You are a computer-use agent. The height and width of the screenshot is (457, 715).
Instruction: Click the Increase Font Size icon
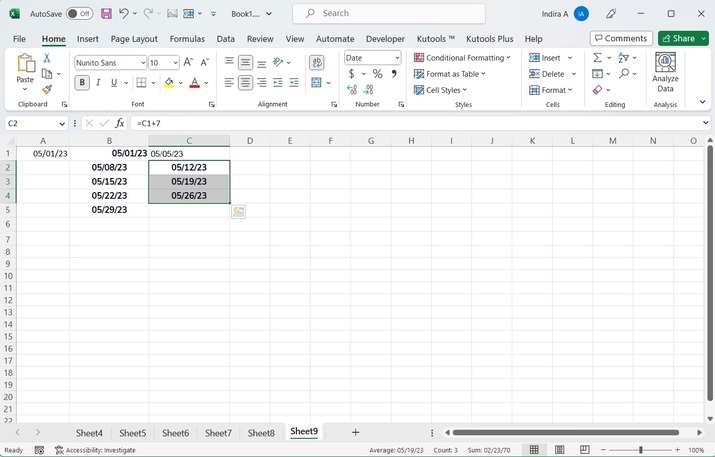(x=188, y=62)
